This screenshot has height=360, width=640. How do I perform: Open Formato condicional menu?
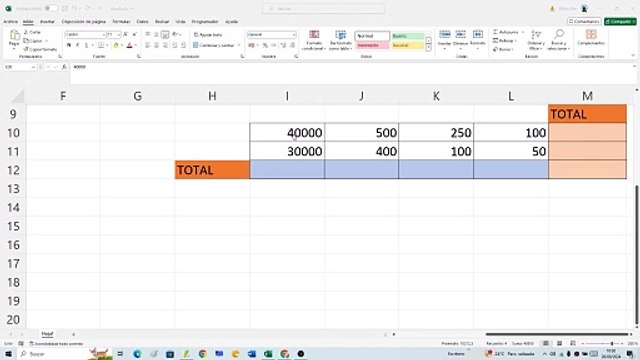314,40
